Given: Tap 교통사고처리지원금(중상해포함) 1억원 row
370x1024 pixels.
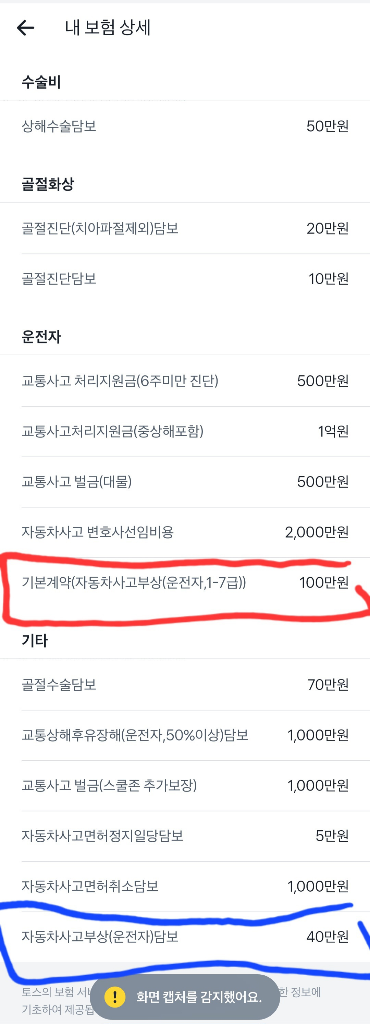Looking at the screenshot, I should point(185,431).
